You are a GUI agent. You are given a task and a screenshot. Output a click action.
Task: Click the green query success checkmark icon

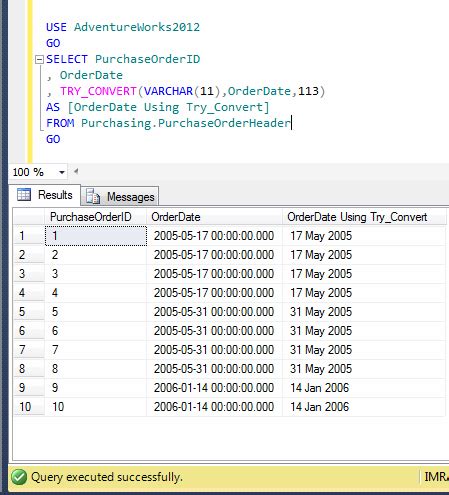(x=19, y=477)
